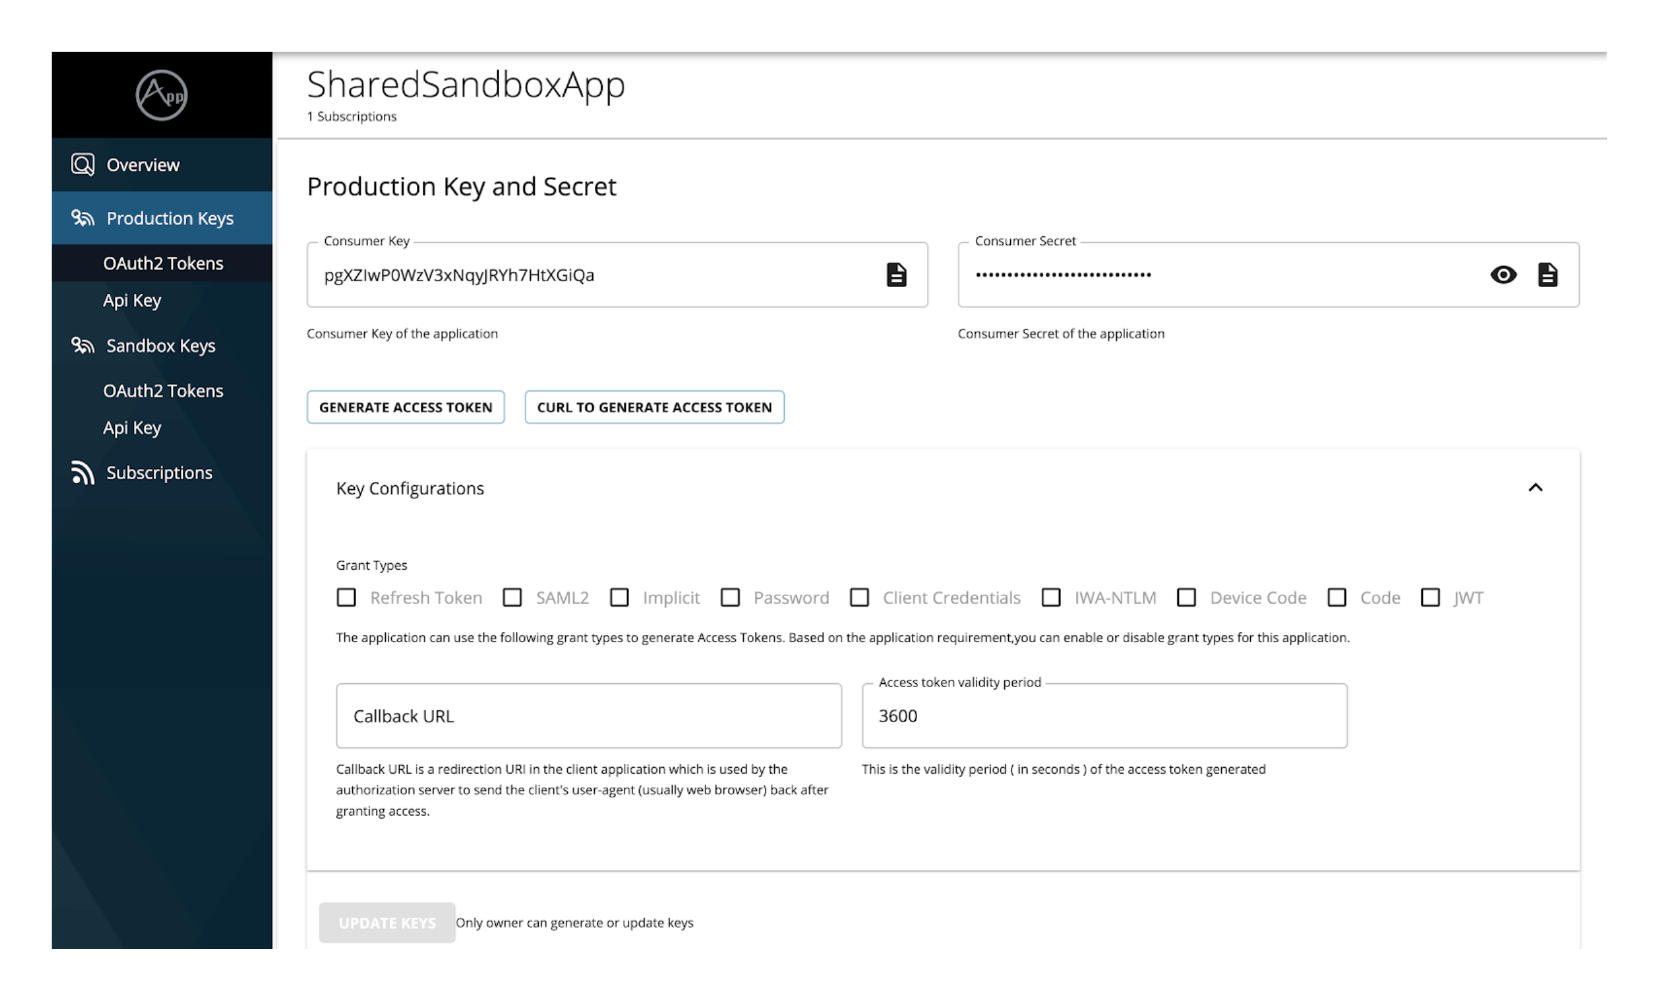This screenshot has width=1668, height=1004.
Task: Focus the Access token validity period field
Action: pos(1105,716)
